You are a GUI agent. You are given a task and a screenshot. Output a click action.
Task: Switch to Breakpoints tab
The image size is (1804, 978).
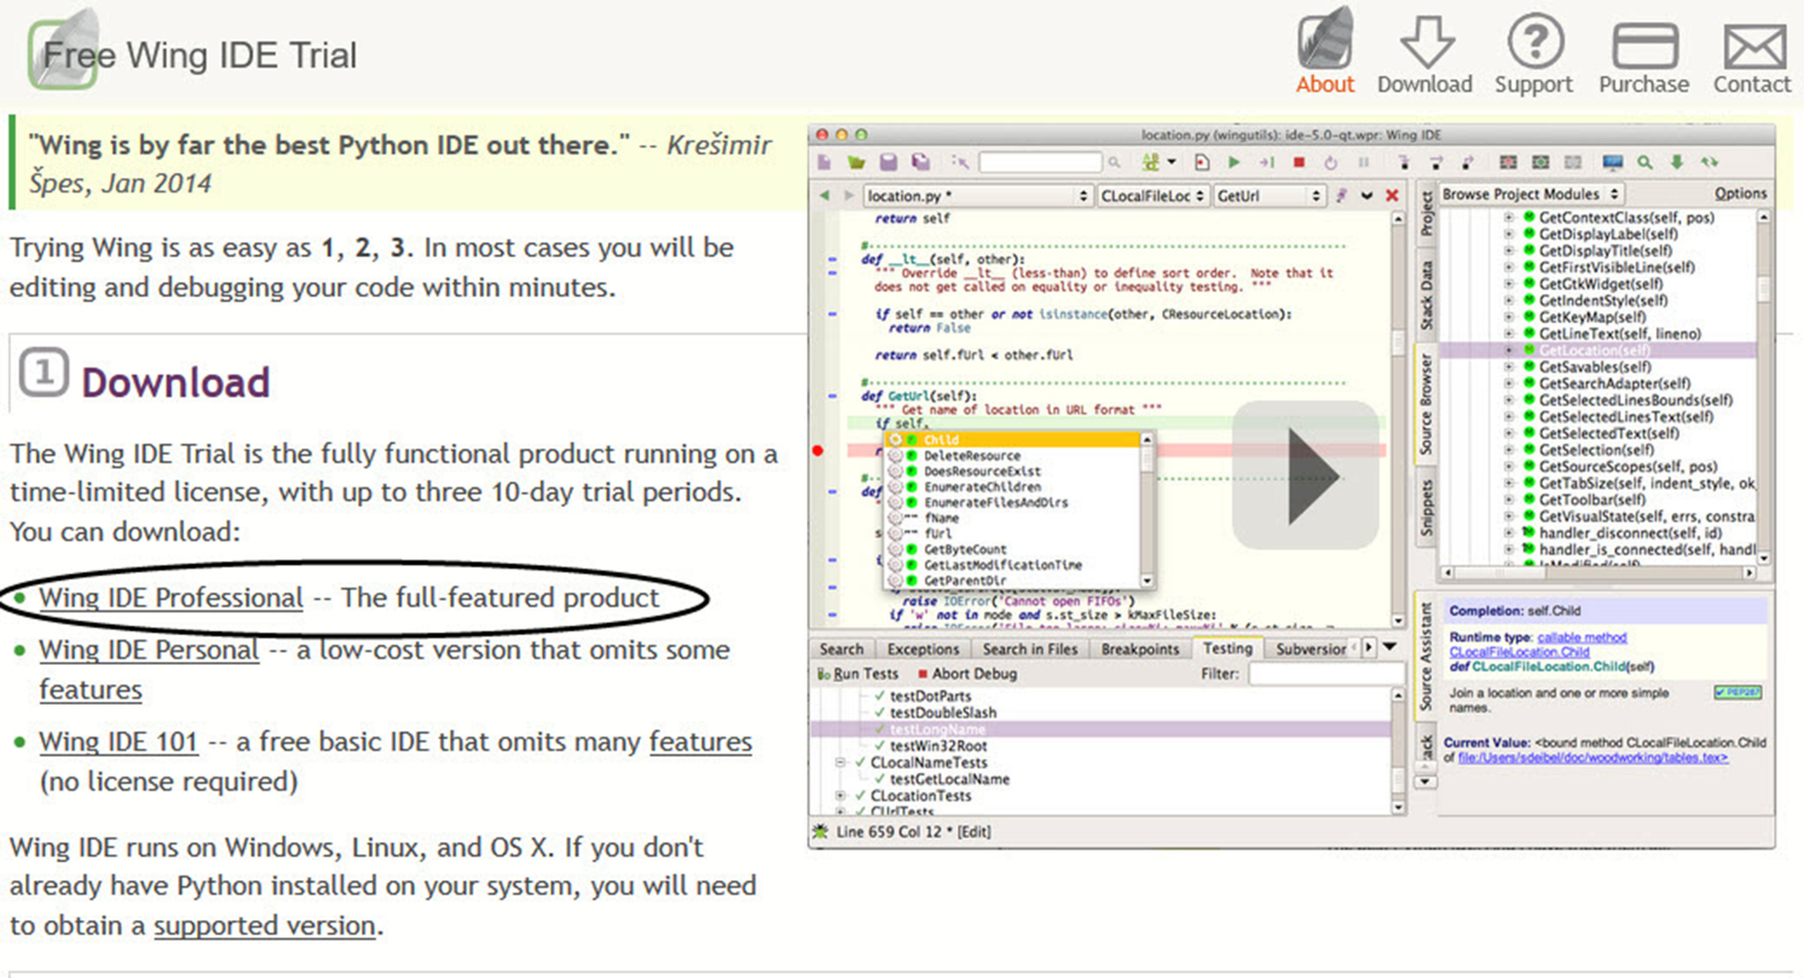[x=1140, y=649]
